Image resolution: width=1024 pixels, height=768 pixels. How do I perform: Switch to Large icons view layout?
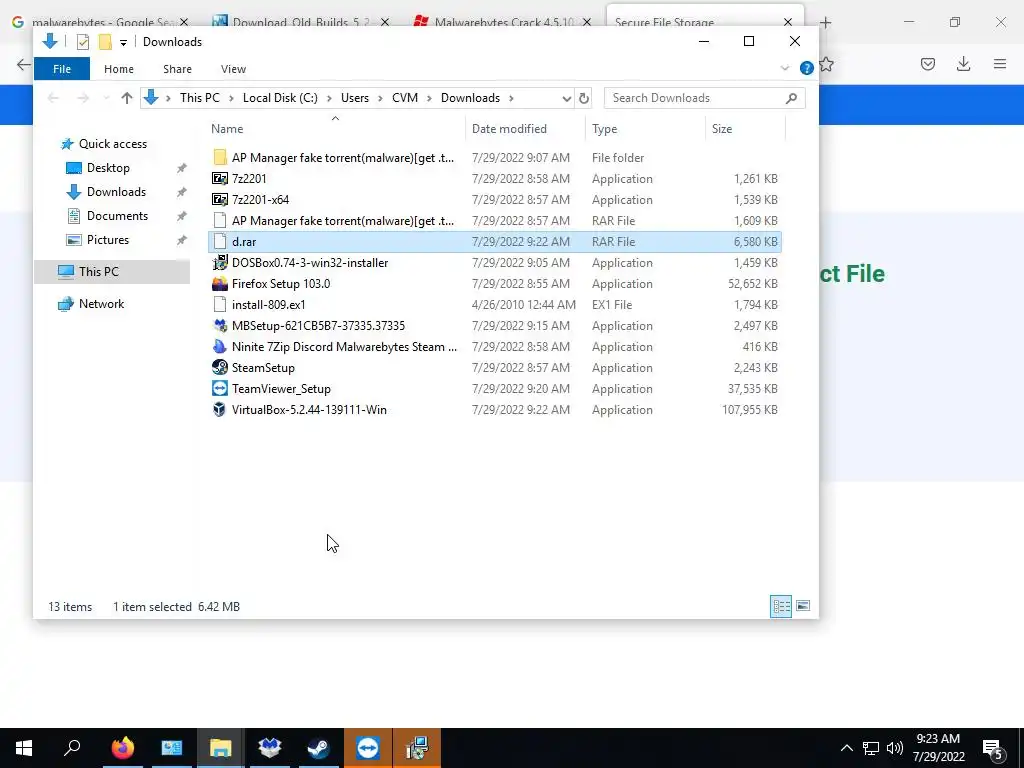tap(803, 606)
